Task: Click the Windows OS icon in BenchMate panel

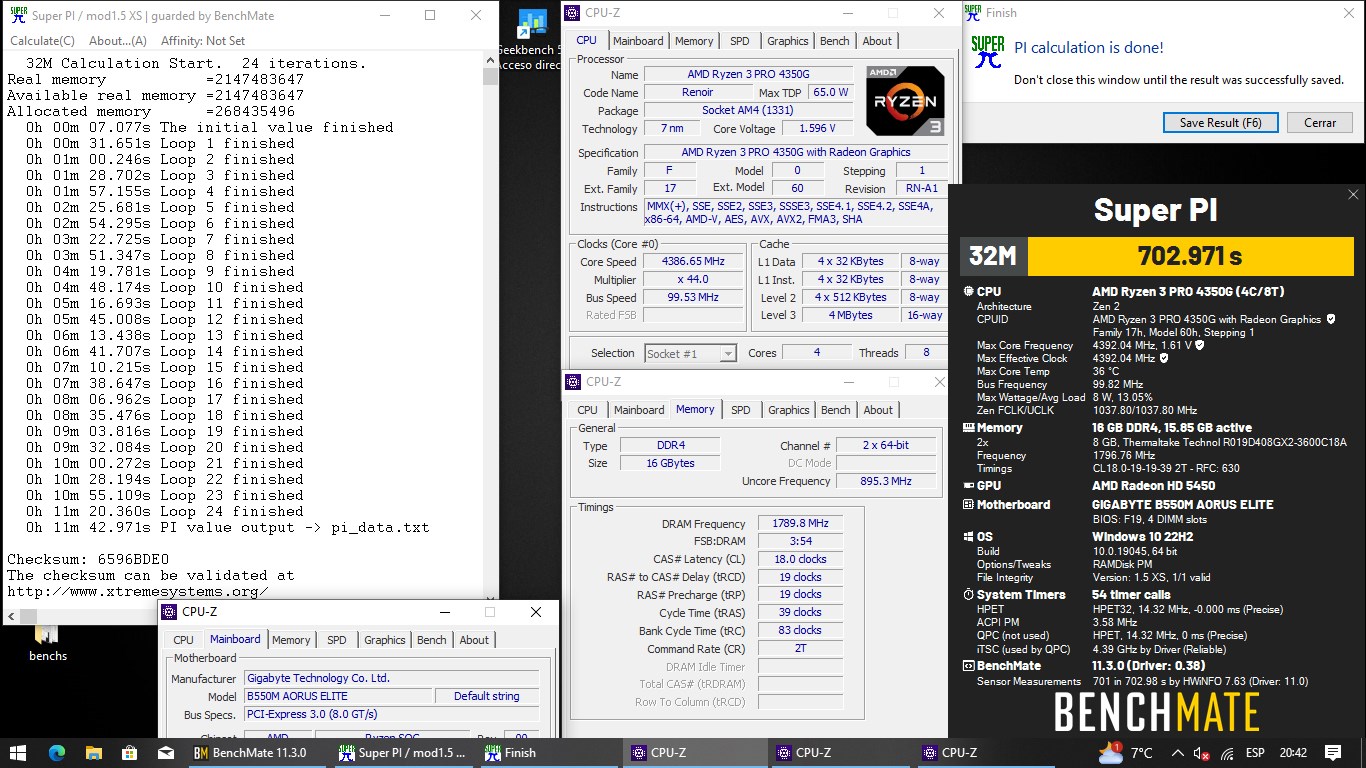Action: click(x=968, y=537)
